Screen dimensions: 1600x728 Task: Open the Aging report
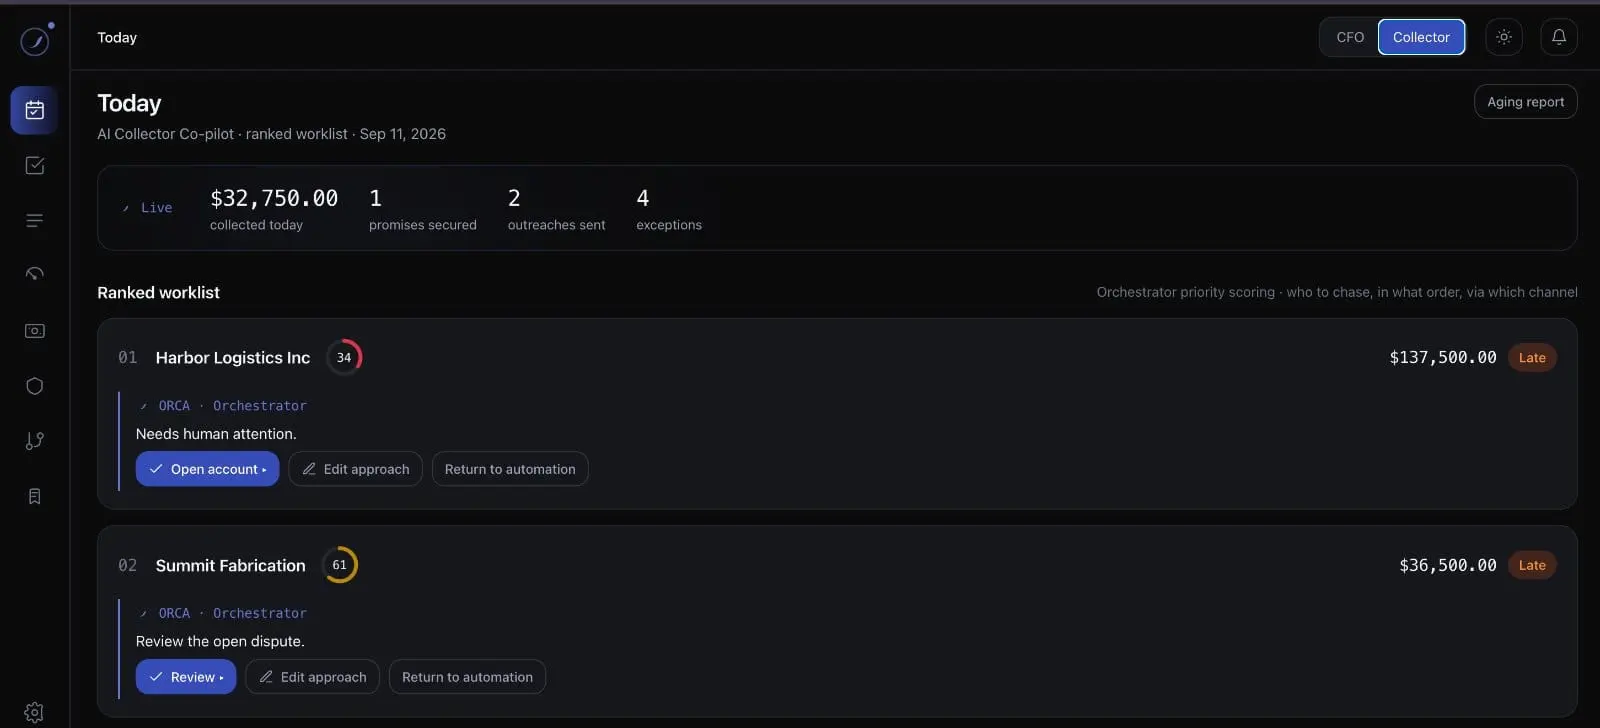(1525, 102)
